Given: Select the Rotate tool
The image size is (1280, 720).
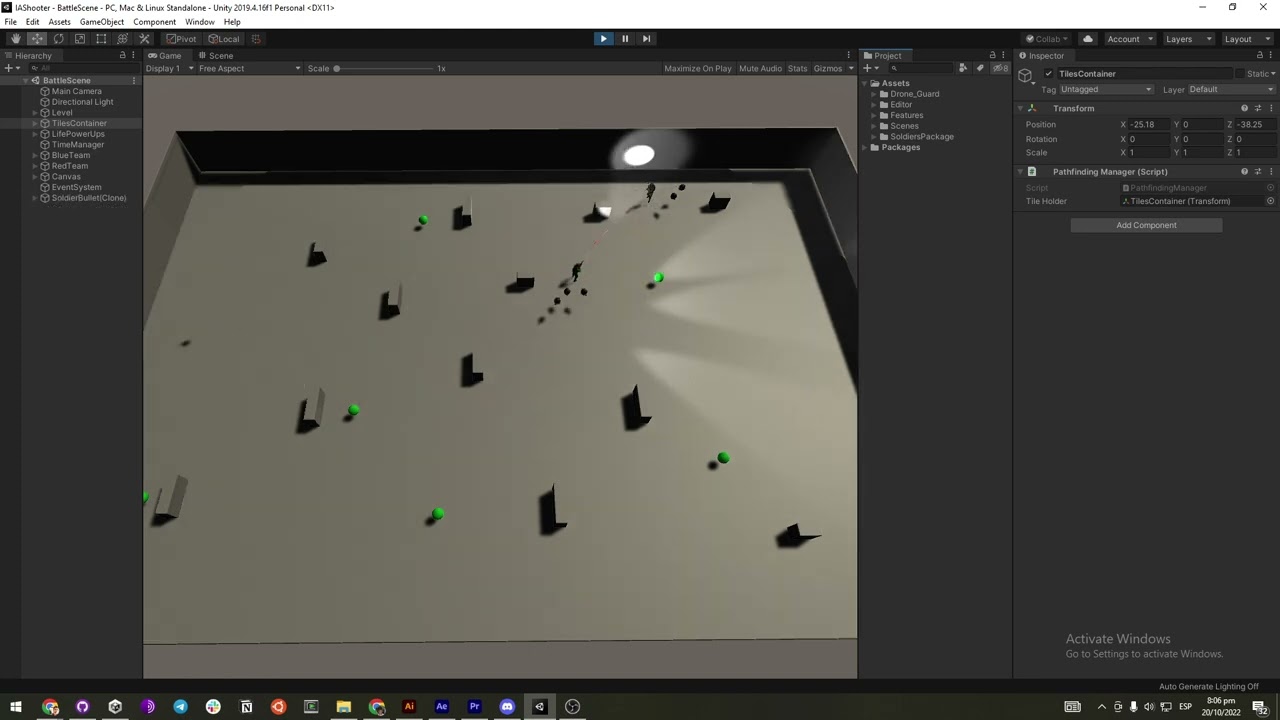Looking at the screenshot, I should (x=58, y=39).
